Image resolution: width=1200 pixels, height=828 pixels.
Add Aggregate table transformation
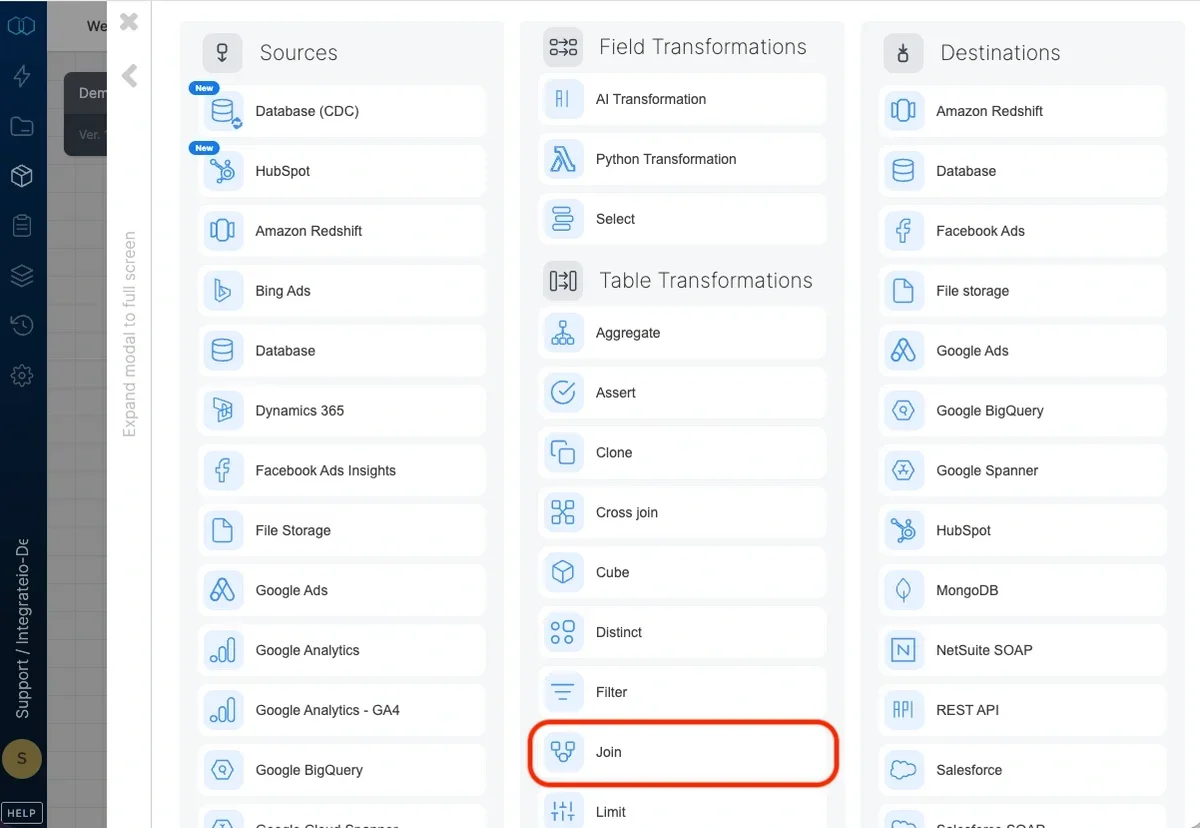[682, 333]
